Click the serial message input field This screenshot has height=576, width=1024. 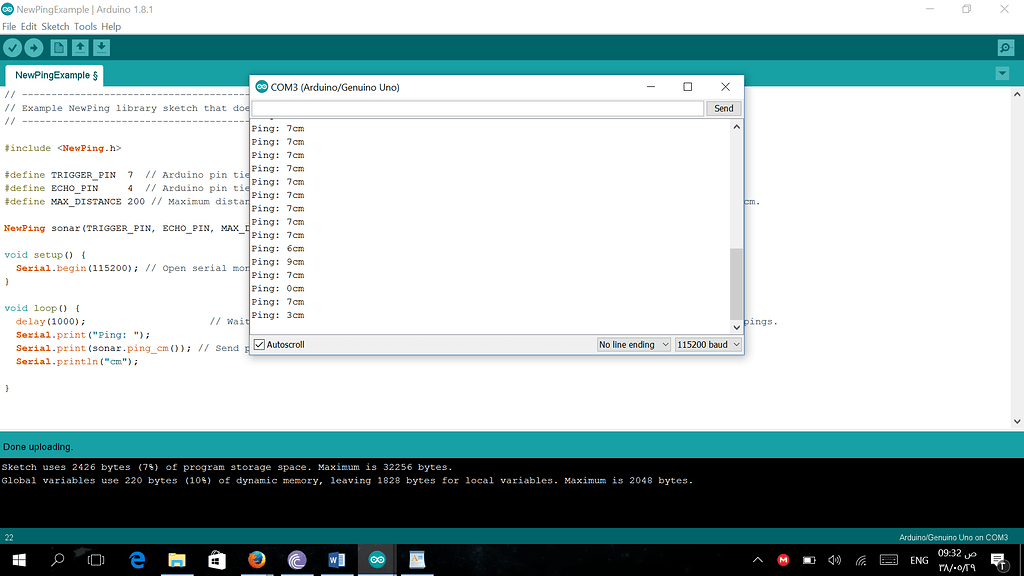(480, 107)
